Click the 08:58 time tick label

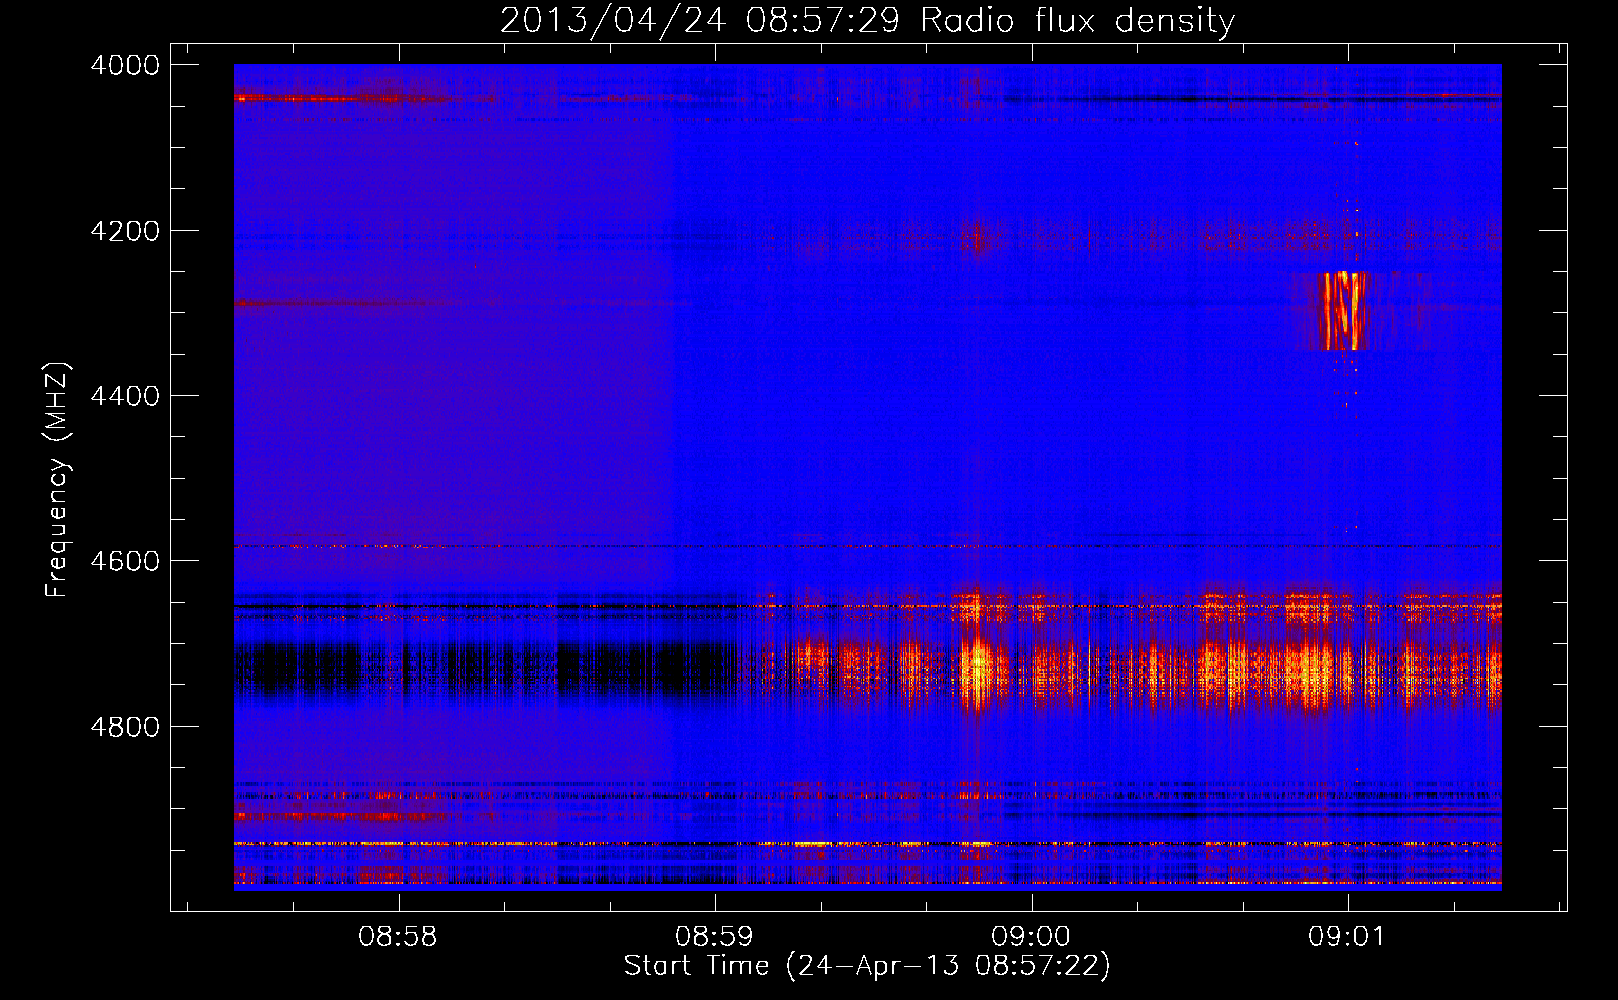tap(398, 937)
